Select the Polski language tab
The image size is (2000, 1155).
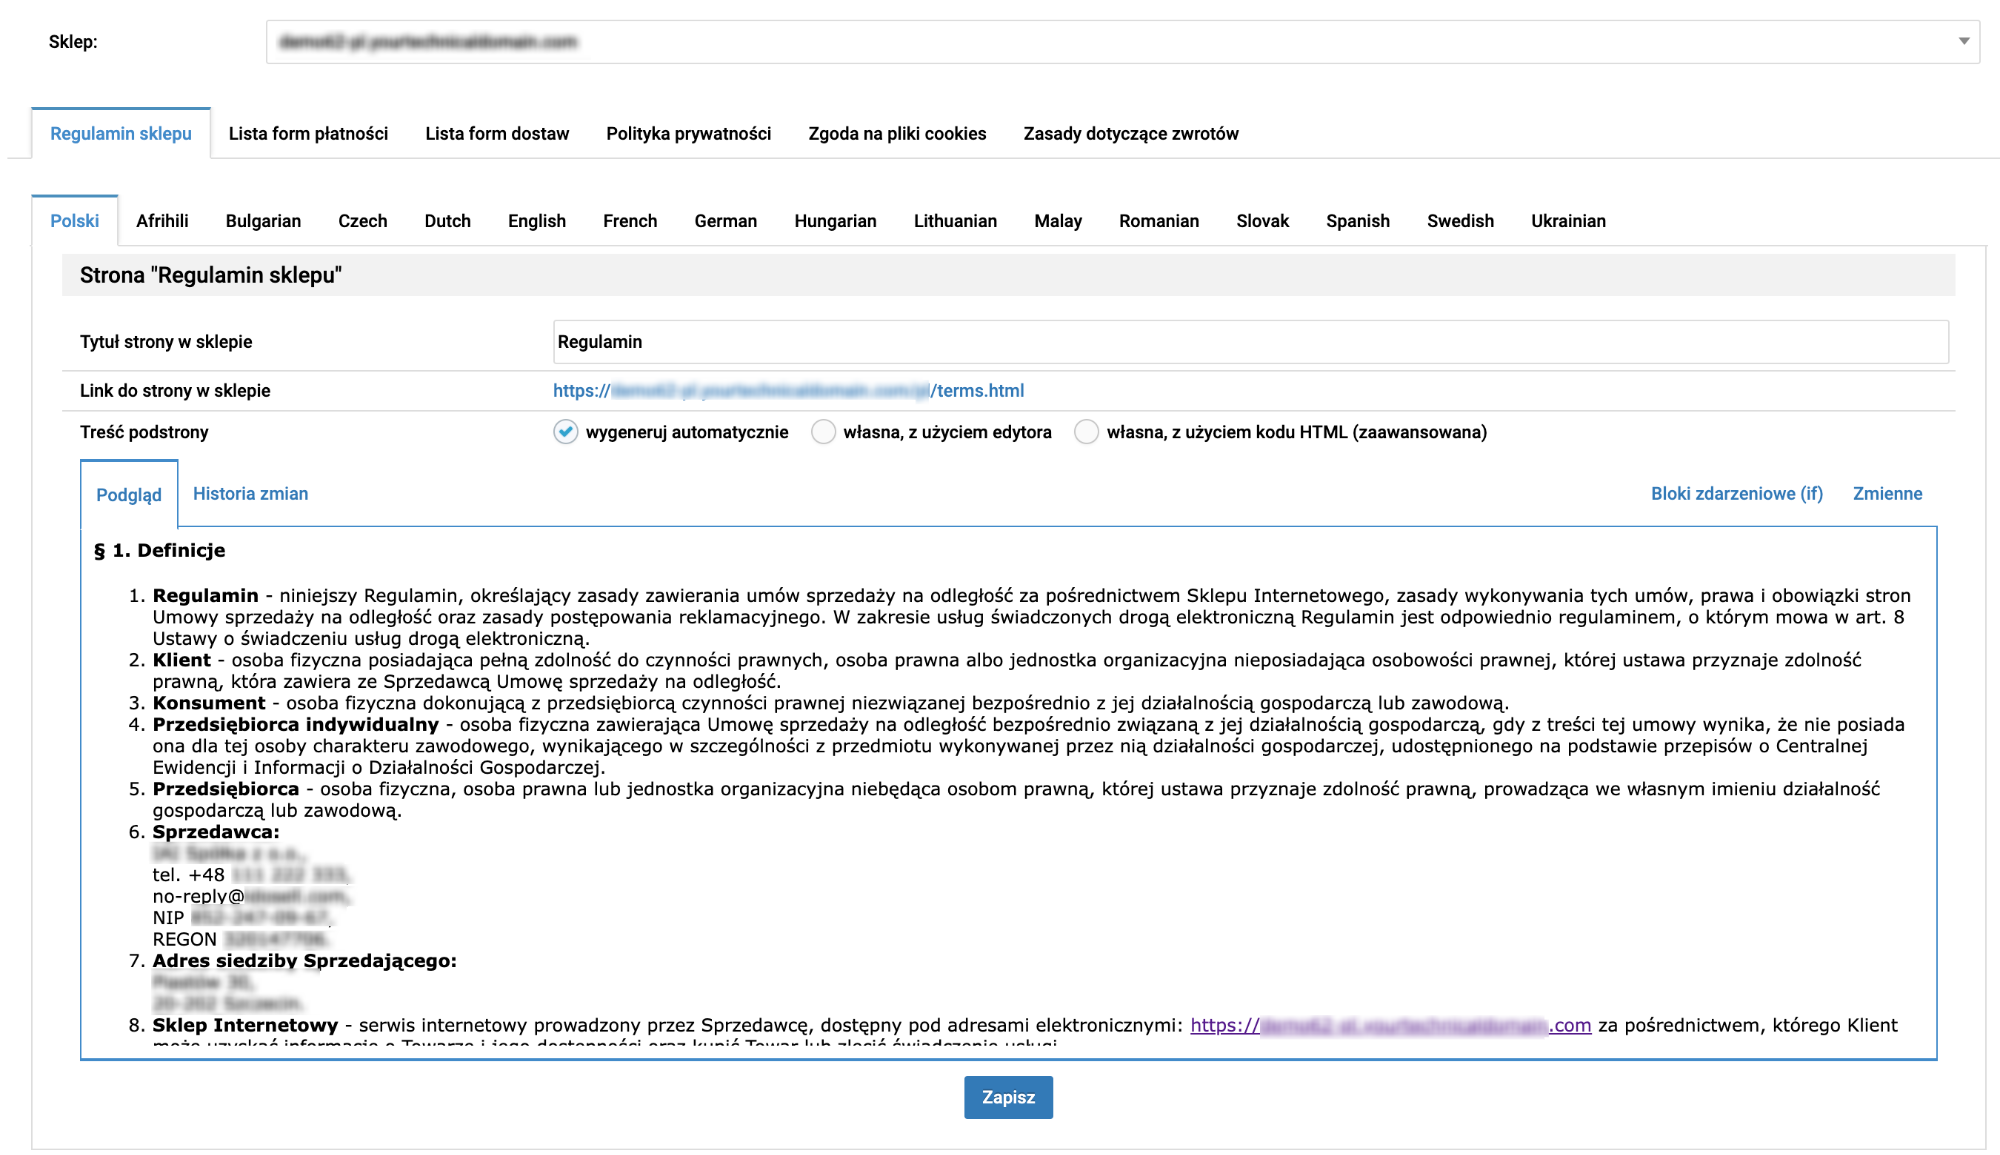click(75, 221)
